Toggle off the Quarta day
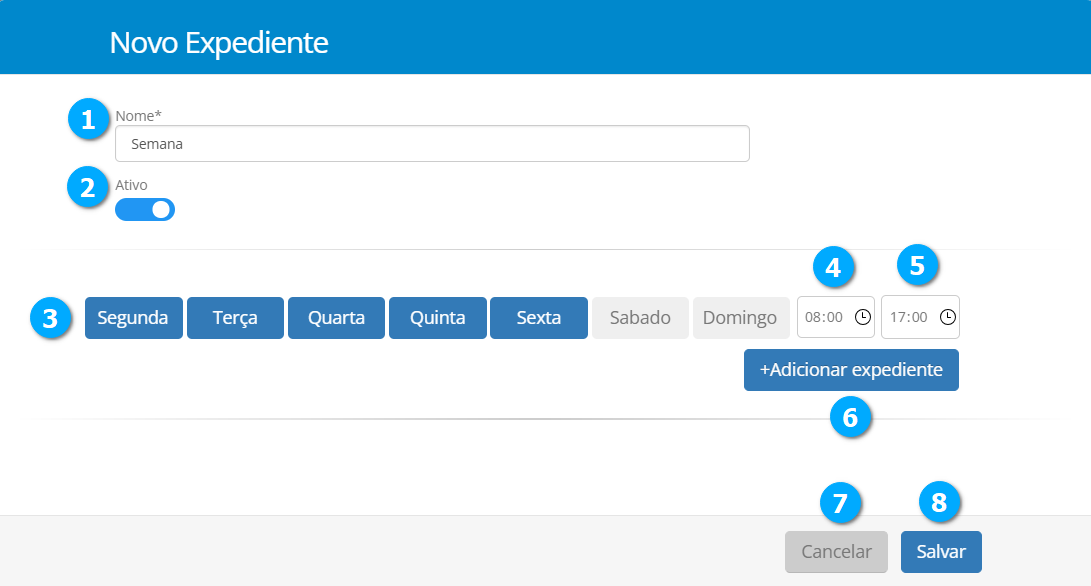 coord(336,318)
